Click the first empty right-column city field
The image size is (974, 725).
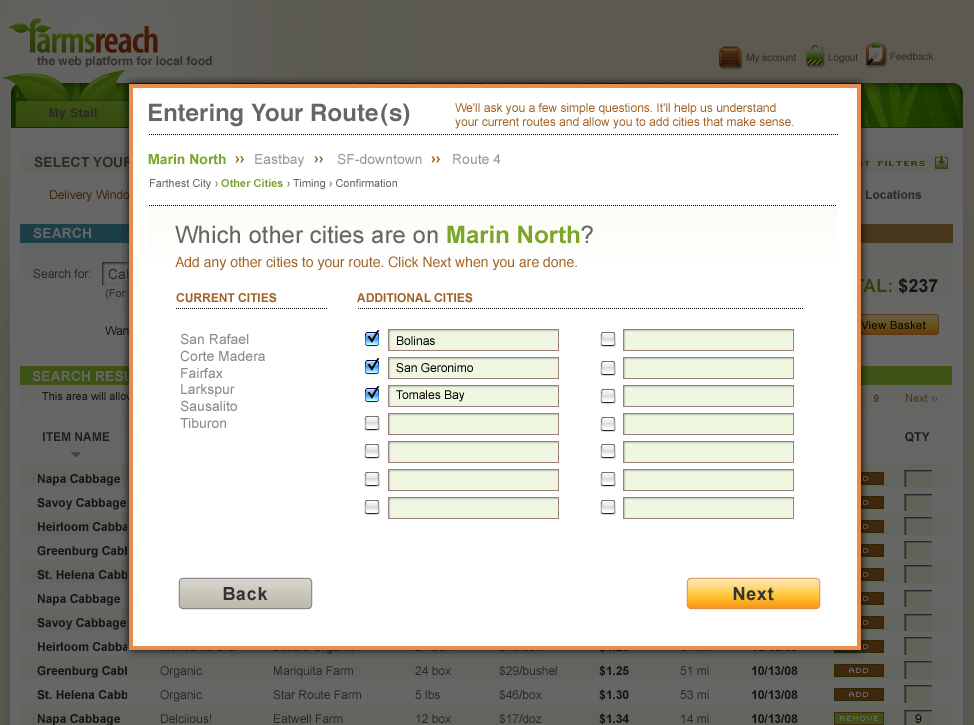(x=708, y=341)
